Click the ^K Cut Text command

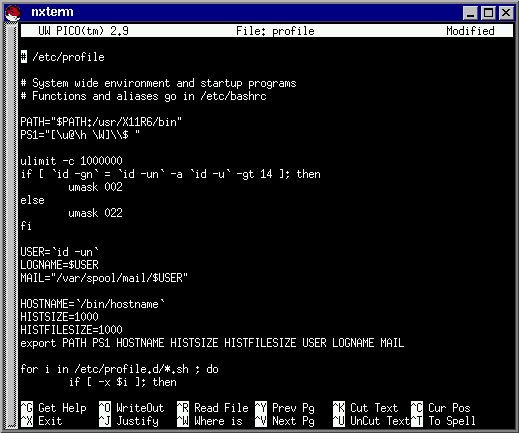366,408
